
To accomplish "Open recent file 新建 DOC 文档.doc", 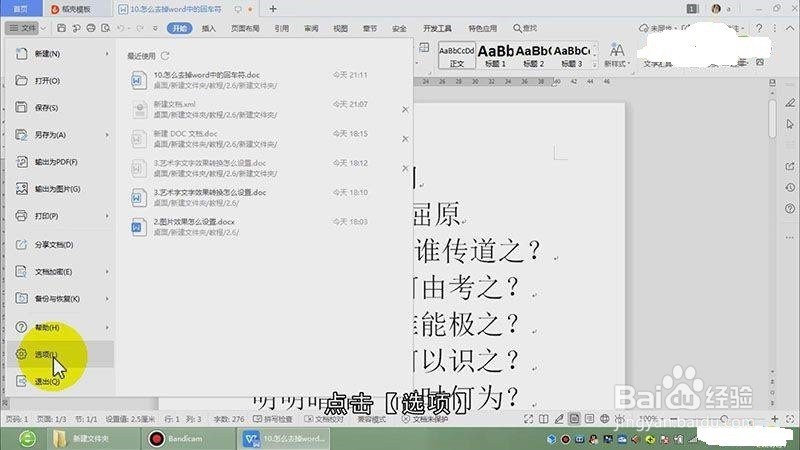I will [250, 139].
